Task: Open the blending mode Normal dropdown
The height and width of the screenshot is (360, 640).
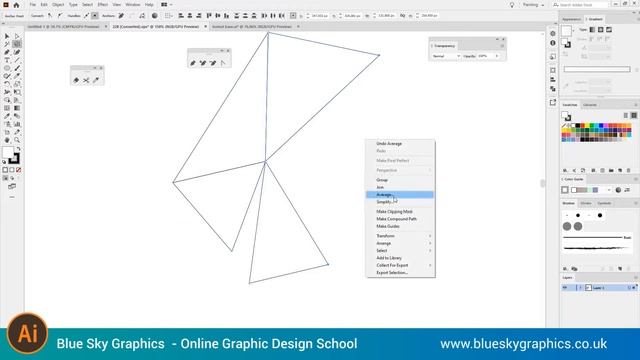Action: tap(446, 56)
